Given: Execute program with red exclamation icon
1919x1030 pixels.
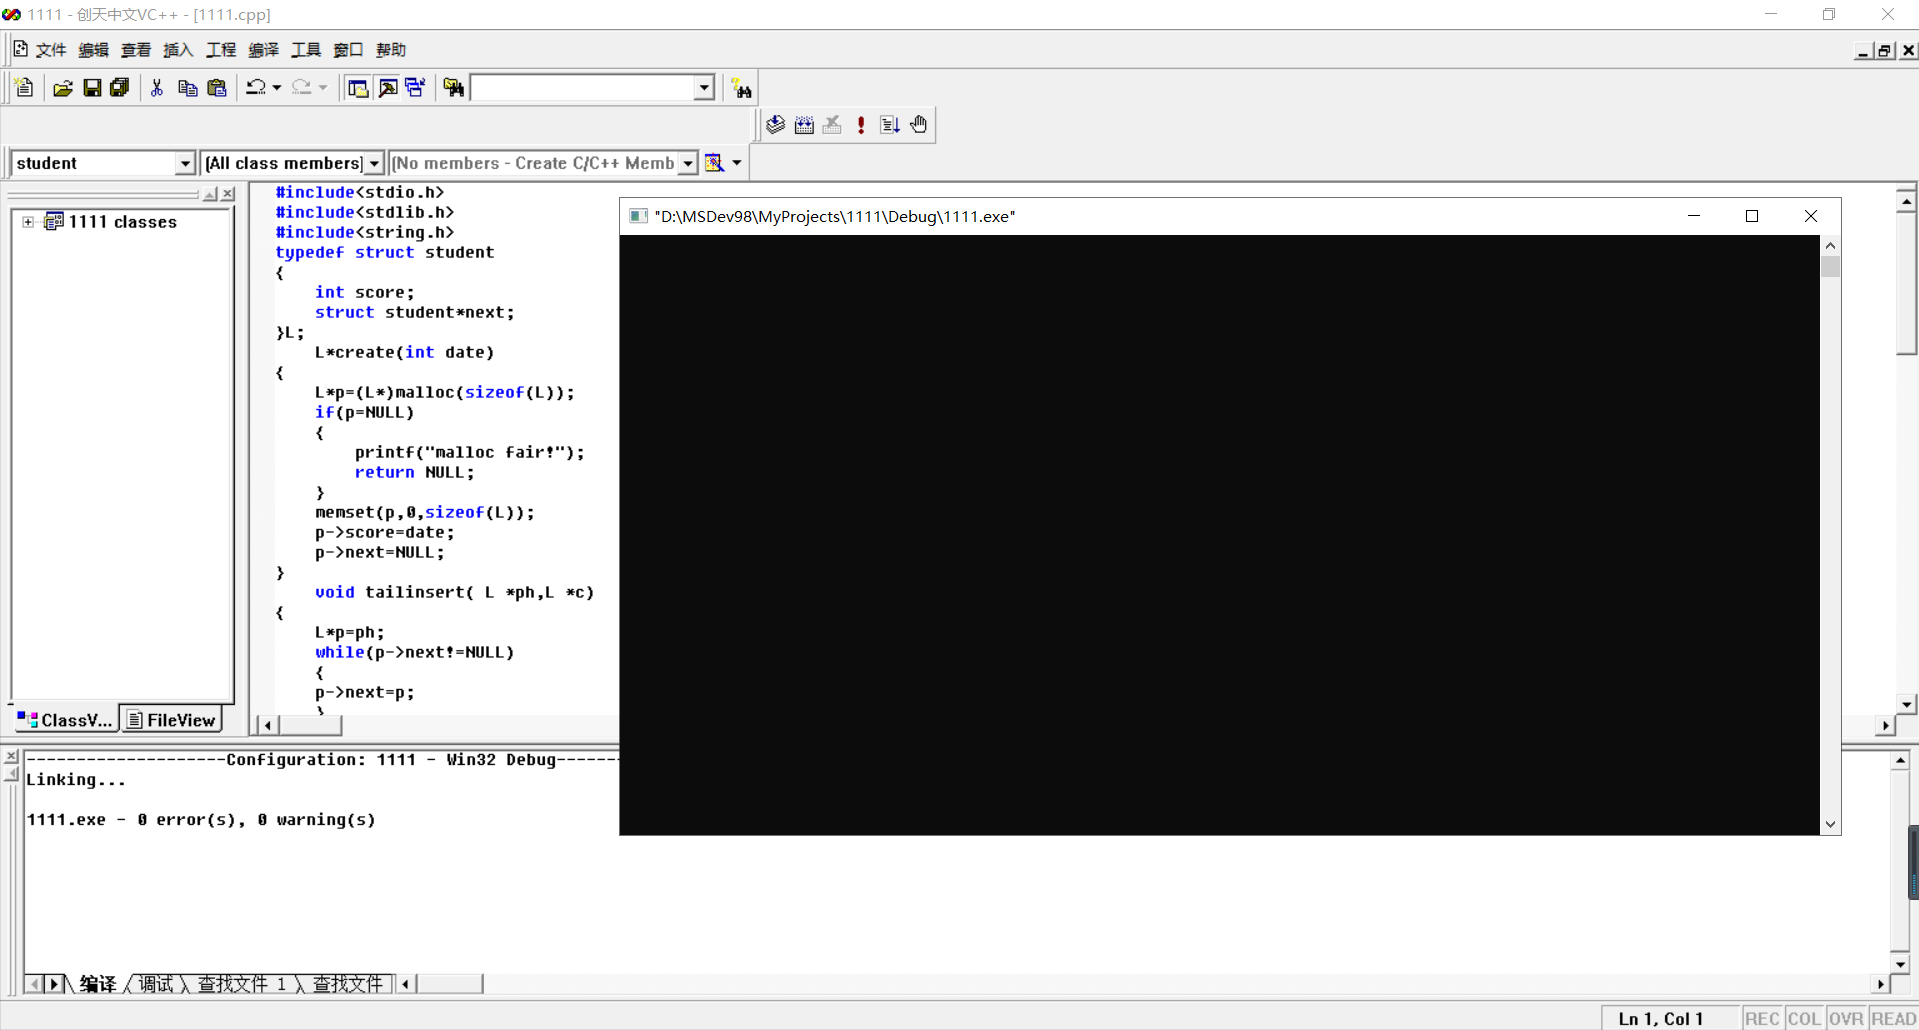Looking at the screenshot, I should (x=861, y=125).
